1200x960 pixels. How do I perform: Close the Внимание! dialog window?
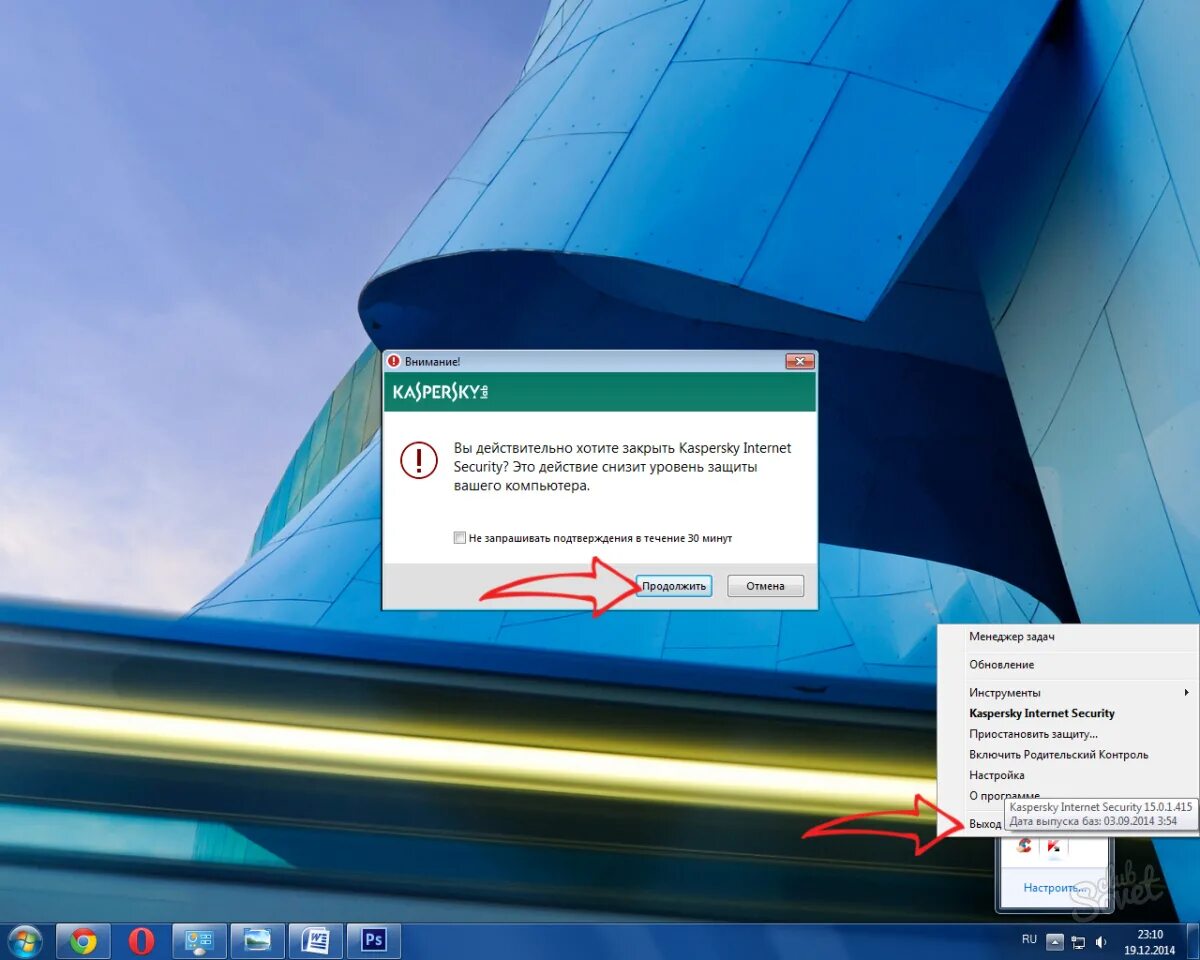pyautogui.click(x=799, y=361)
